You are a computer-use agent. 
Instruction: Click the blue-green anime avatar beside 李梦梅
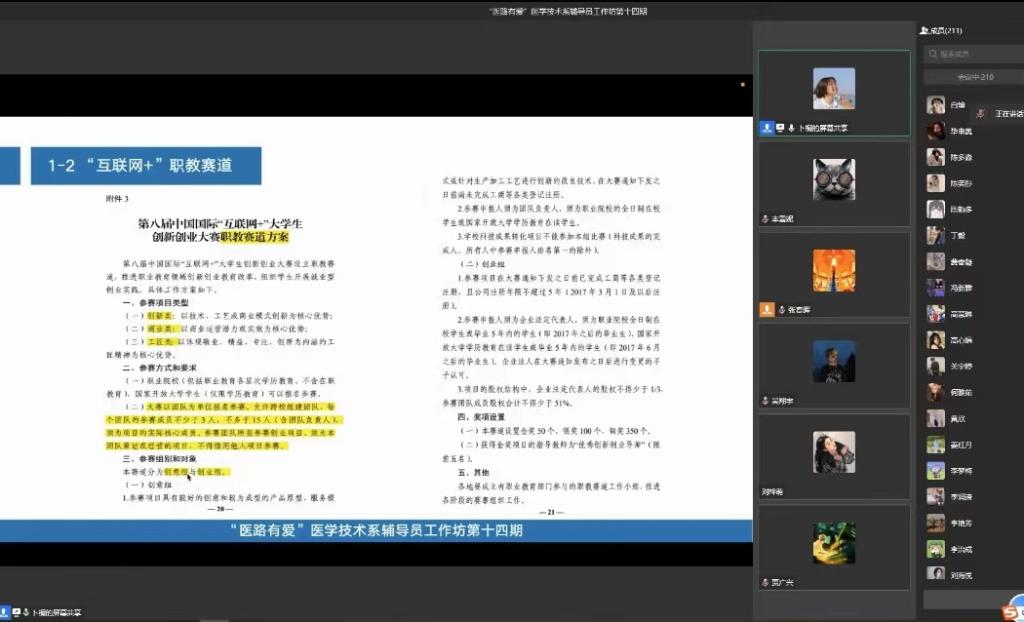936,470
